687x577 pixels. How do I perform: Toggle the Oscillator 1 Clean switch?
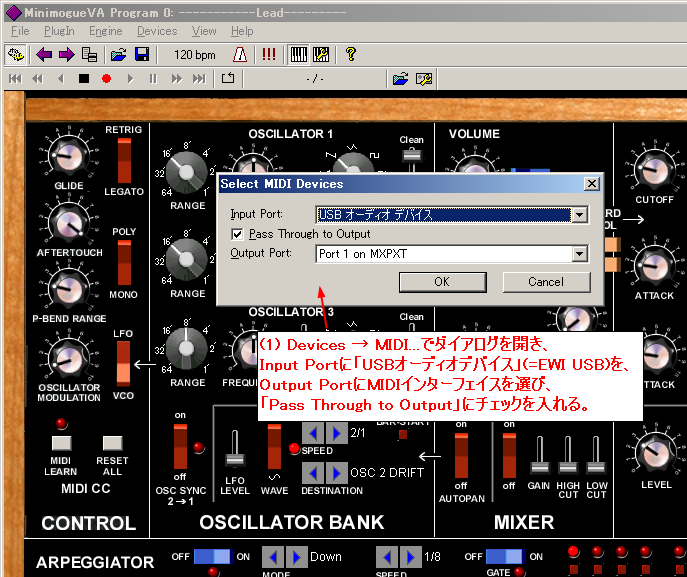point(411,158)
